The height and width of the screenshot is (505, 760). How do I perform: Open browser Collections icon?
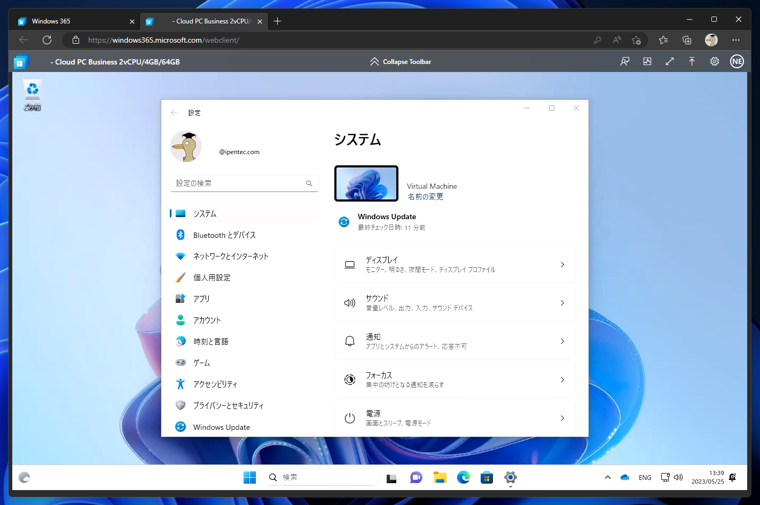(x=686, y=40)
